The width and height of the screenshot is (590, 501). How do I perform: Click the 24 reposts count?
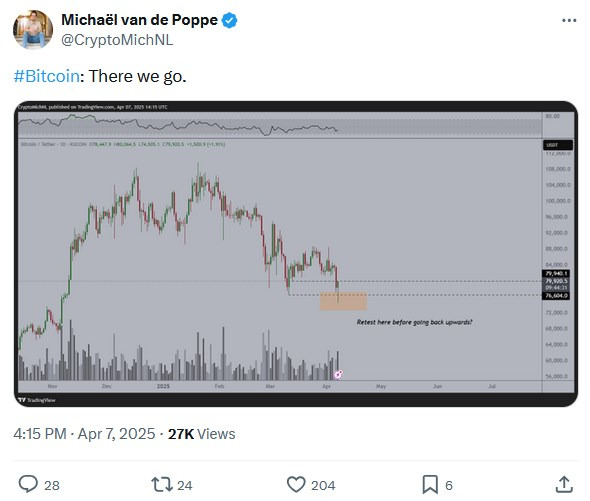tap(185, 486)
